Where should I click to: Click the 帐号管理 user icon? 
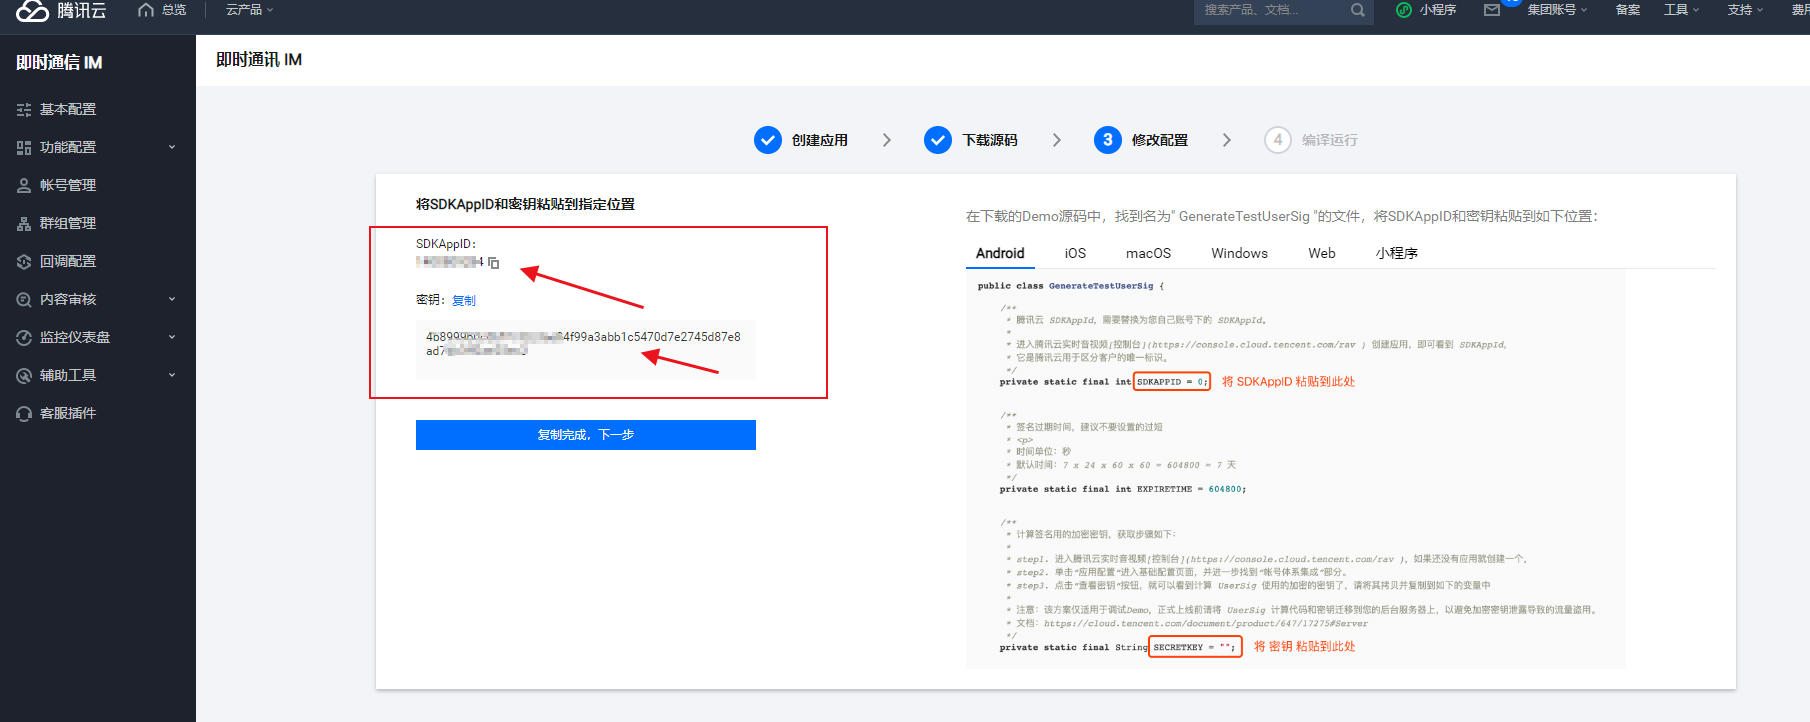[x=24, y=186]
